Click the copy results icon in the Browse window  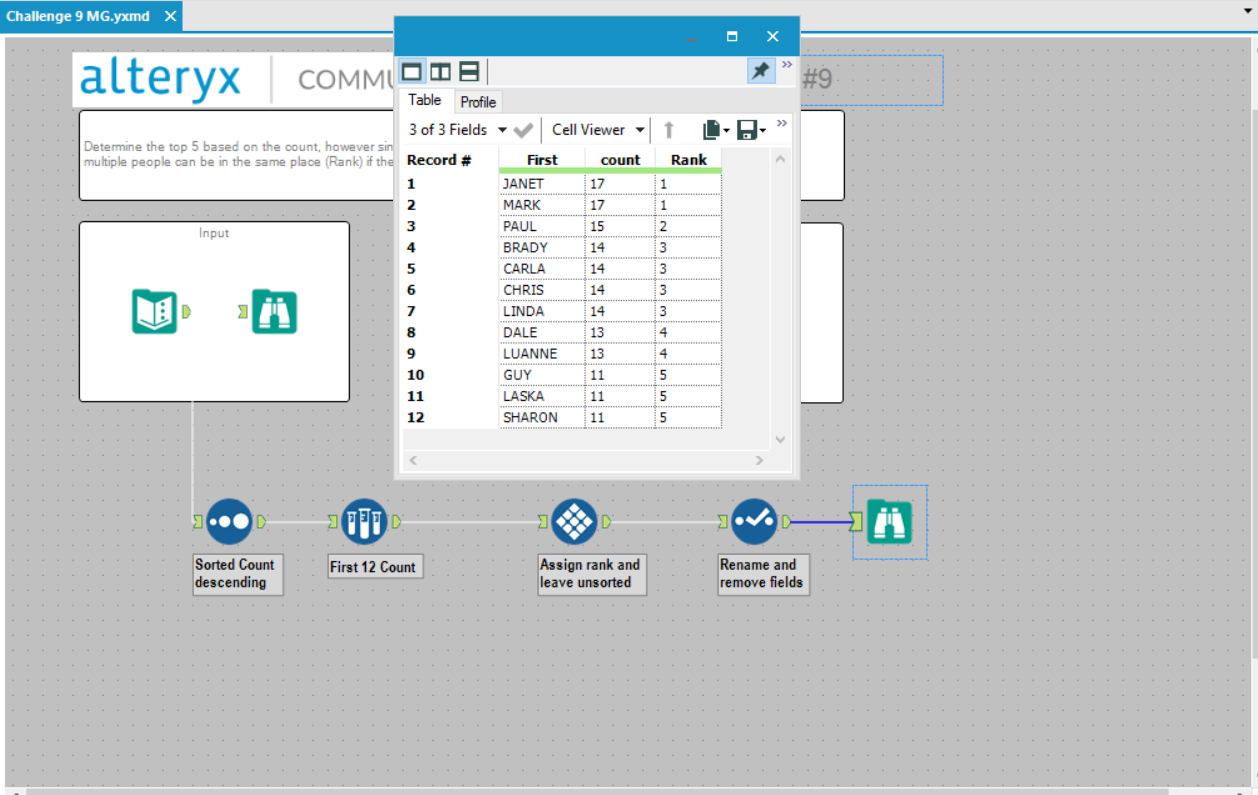(712, 129)
